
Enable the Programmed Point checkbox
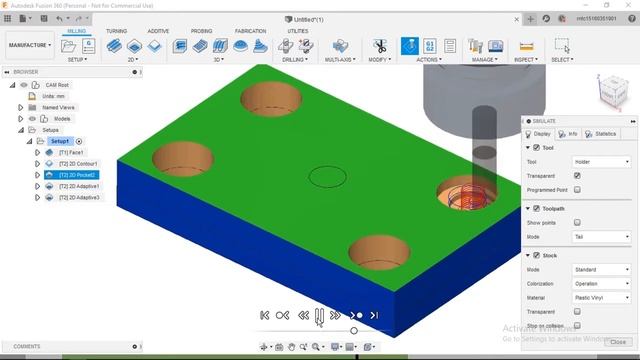pyautogui.click(x=577, y=190)
